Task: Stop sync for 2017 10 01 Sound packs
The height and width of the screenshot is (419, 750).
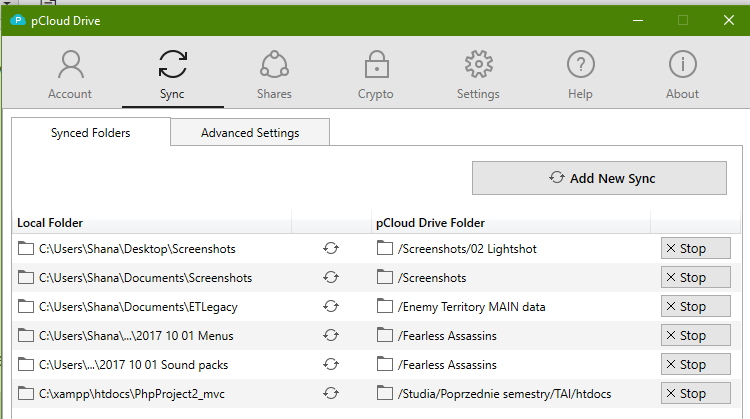Action: 695,364
